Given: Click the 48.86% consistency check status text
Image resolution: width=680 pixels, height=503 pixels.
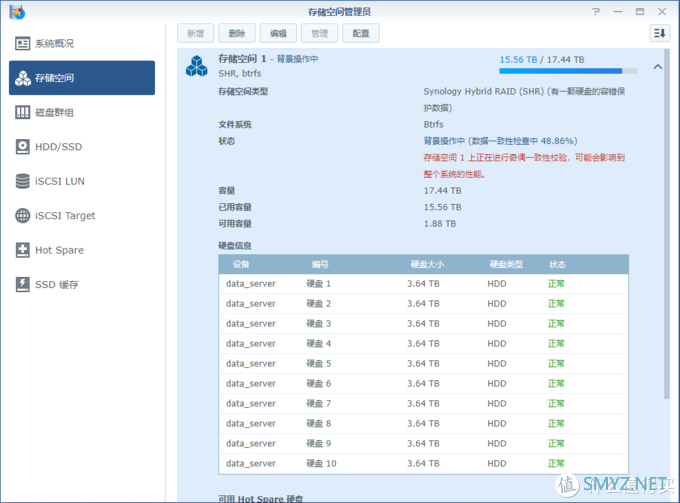Looking at the screenshot, I should tap(500, 141).
